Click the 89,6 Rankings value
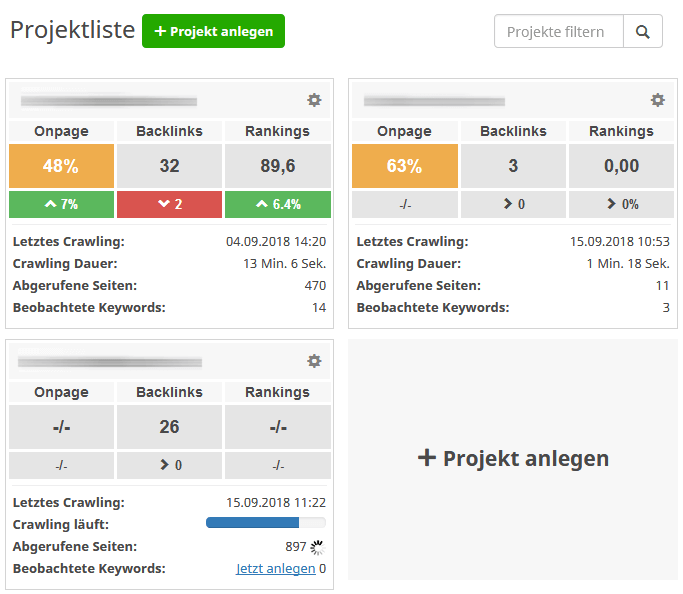Viewport: 683px width, 594px height. (277, 166)
